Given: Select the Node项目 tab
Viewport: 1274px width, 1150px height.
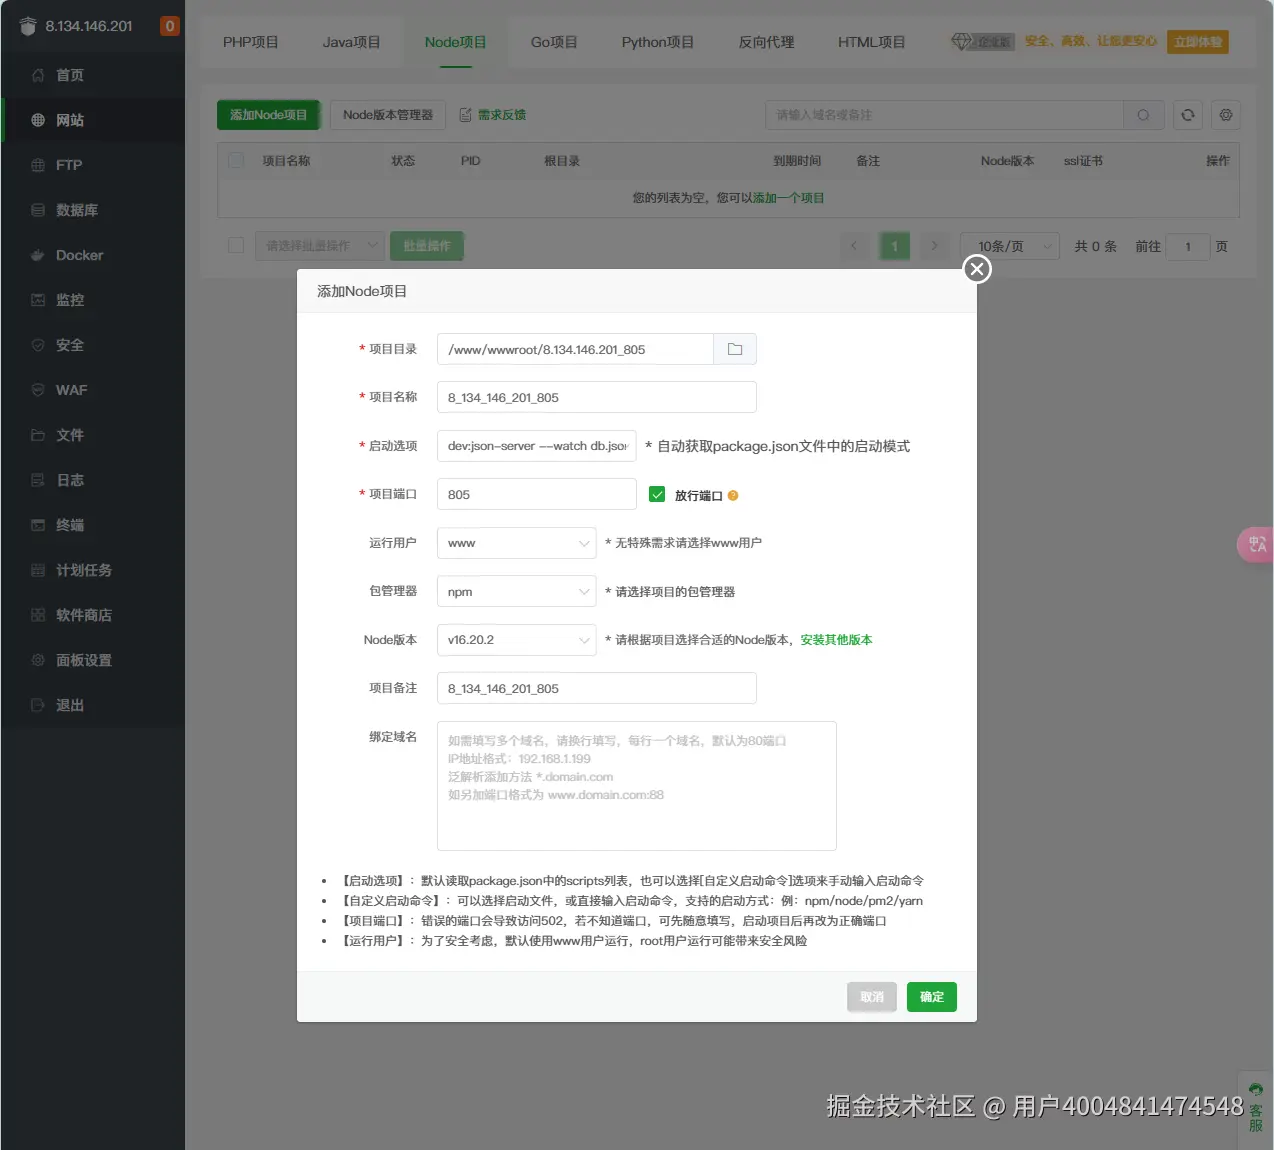Looking at the screenshot, I should 455,42.
